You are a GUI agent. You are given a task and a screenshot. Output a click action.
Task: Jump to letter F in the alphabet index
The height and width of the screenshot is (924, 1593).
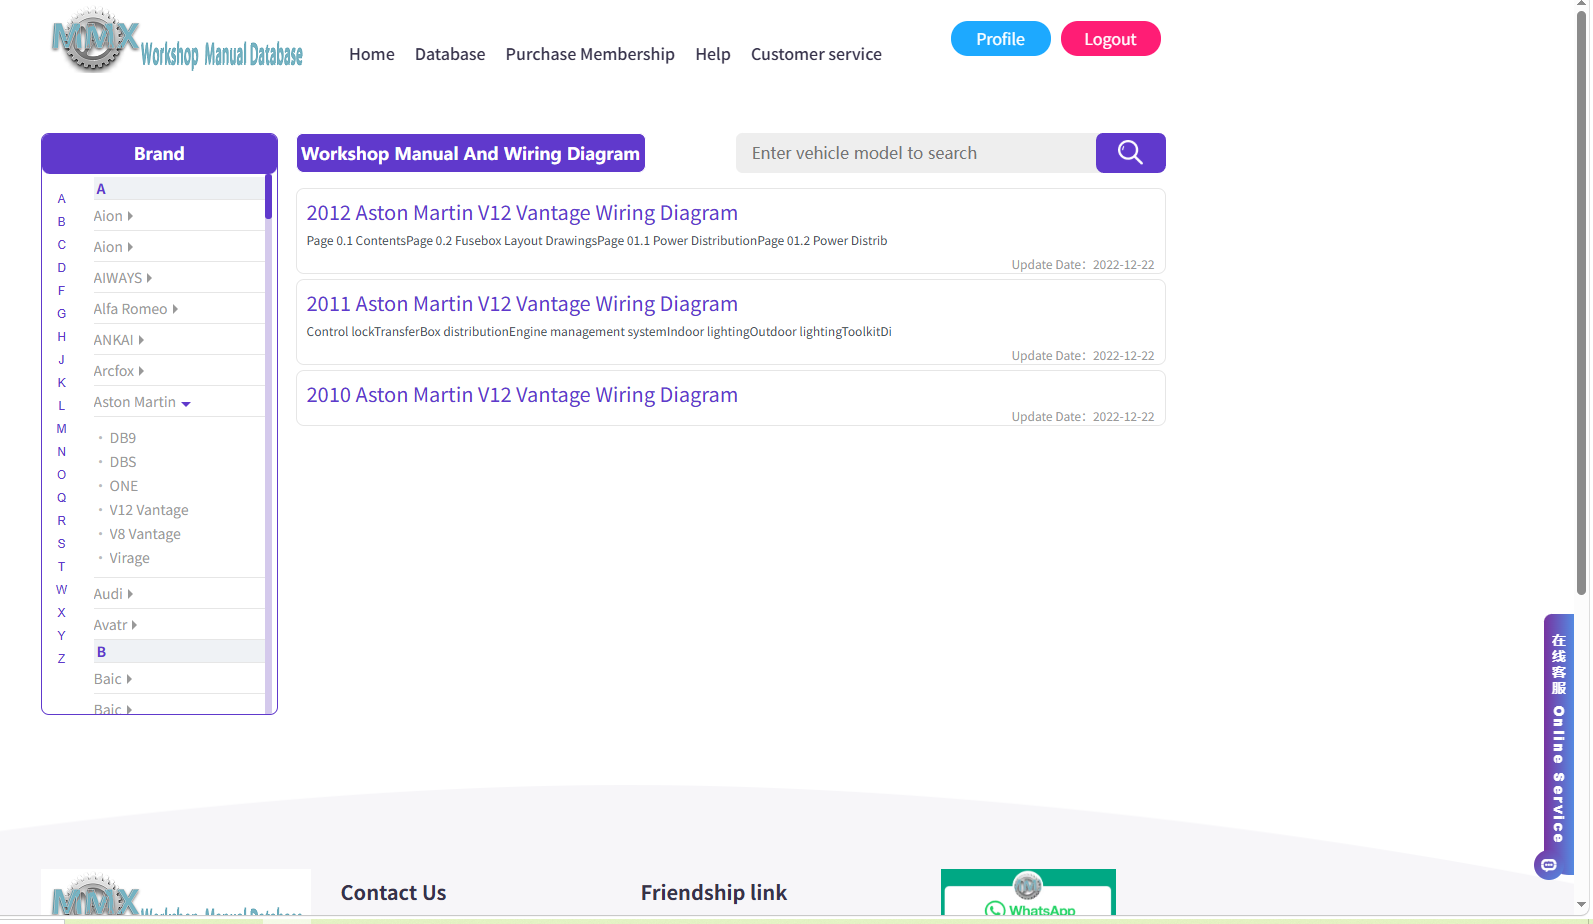point(61,291)
